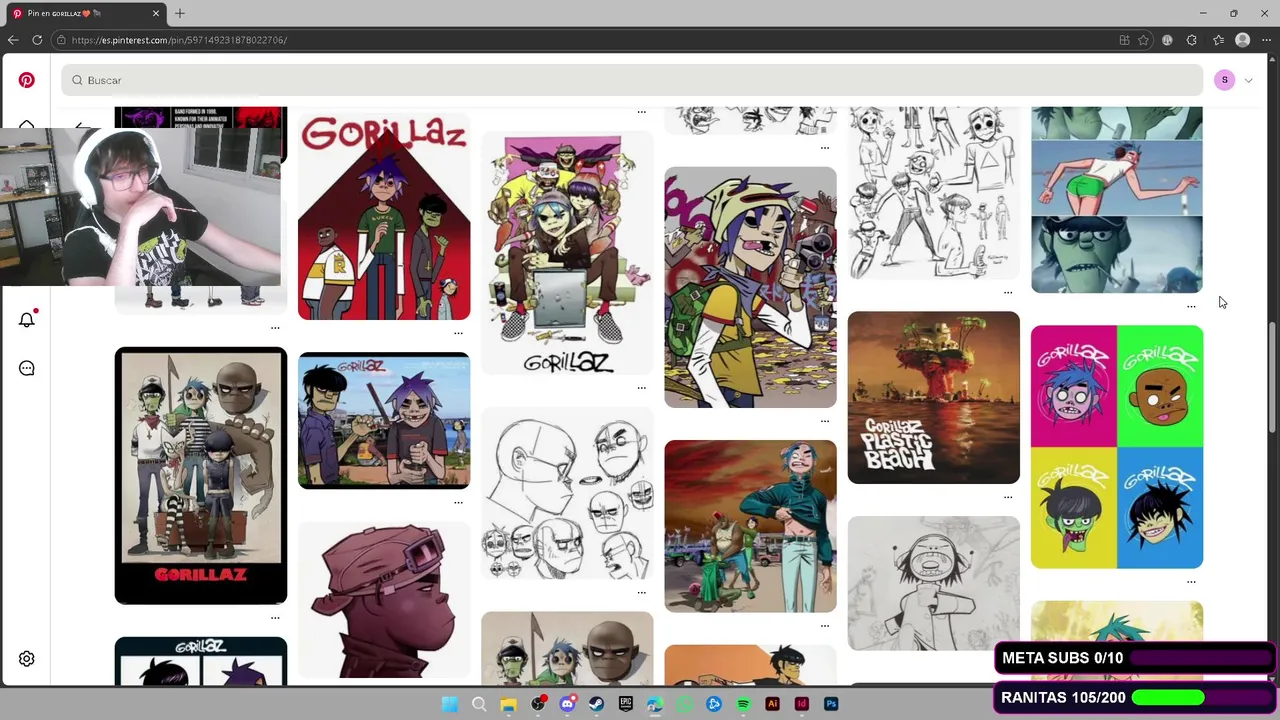Open the Windows Start menu
The image size is (1280, 720).
450,704
